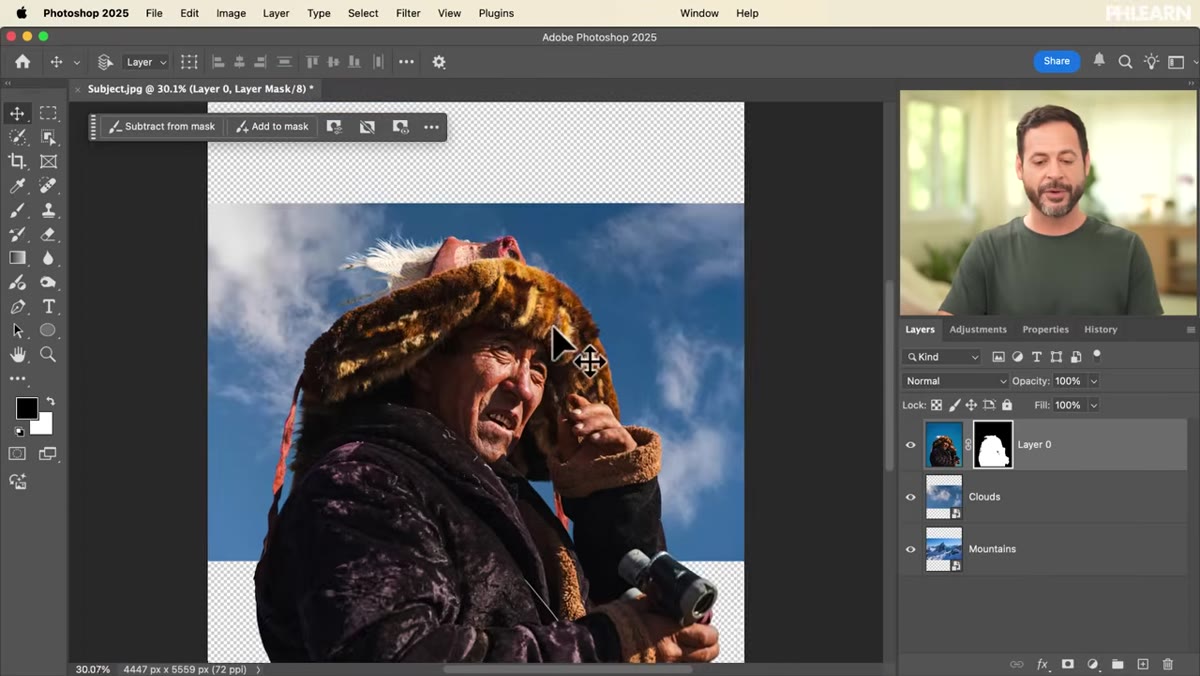The width and height of the screenshot is (1200, 676).
Task: Select the Ellipse shape tool
Action: 48,331
